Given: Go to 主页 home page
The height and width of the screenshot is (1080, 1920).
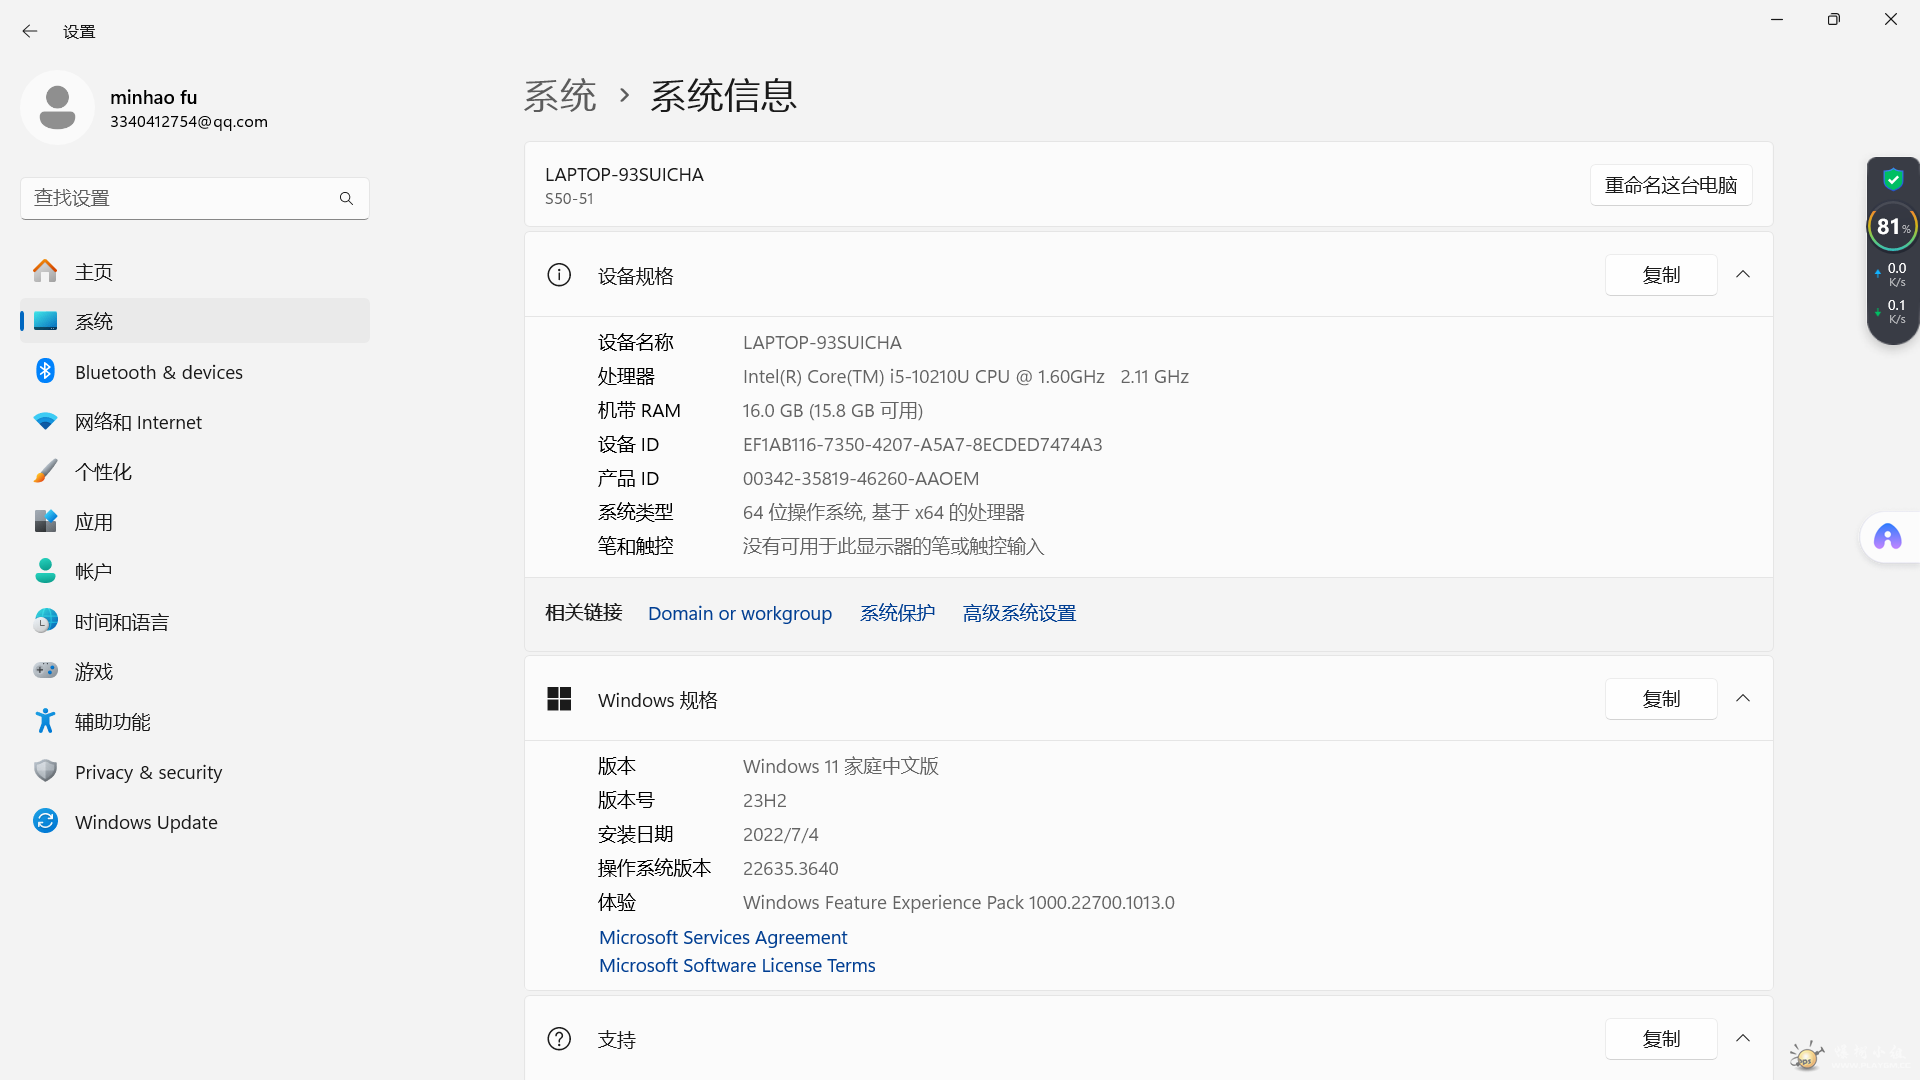Looking at the screenshot, I should [x=93, y=272].
